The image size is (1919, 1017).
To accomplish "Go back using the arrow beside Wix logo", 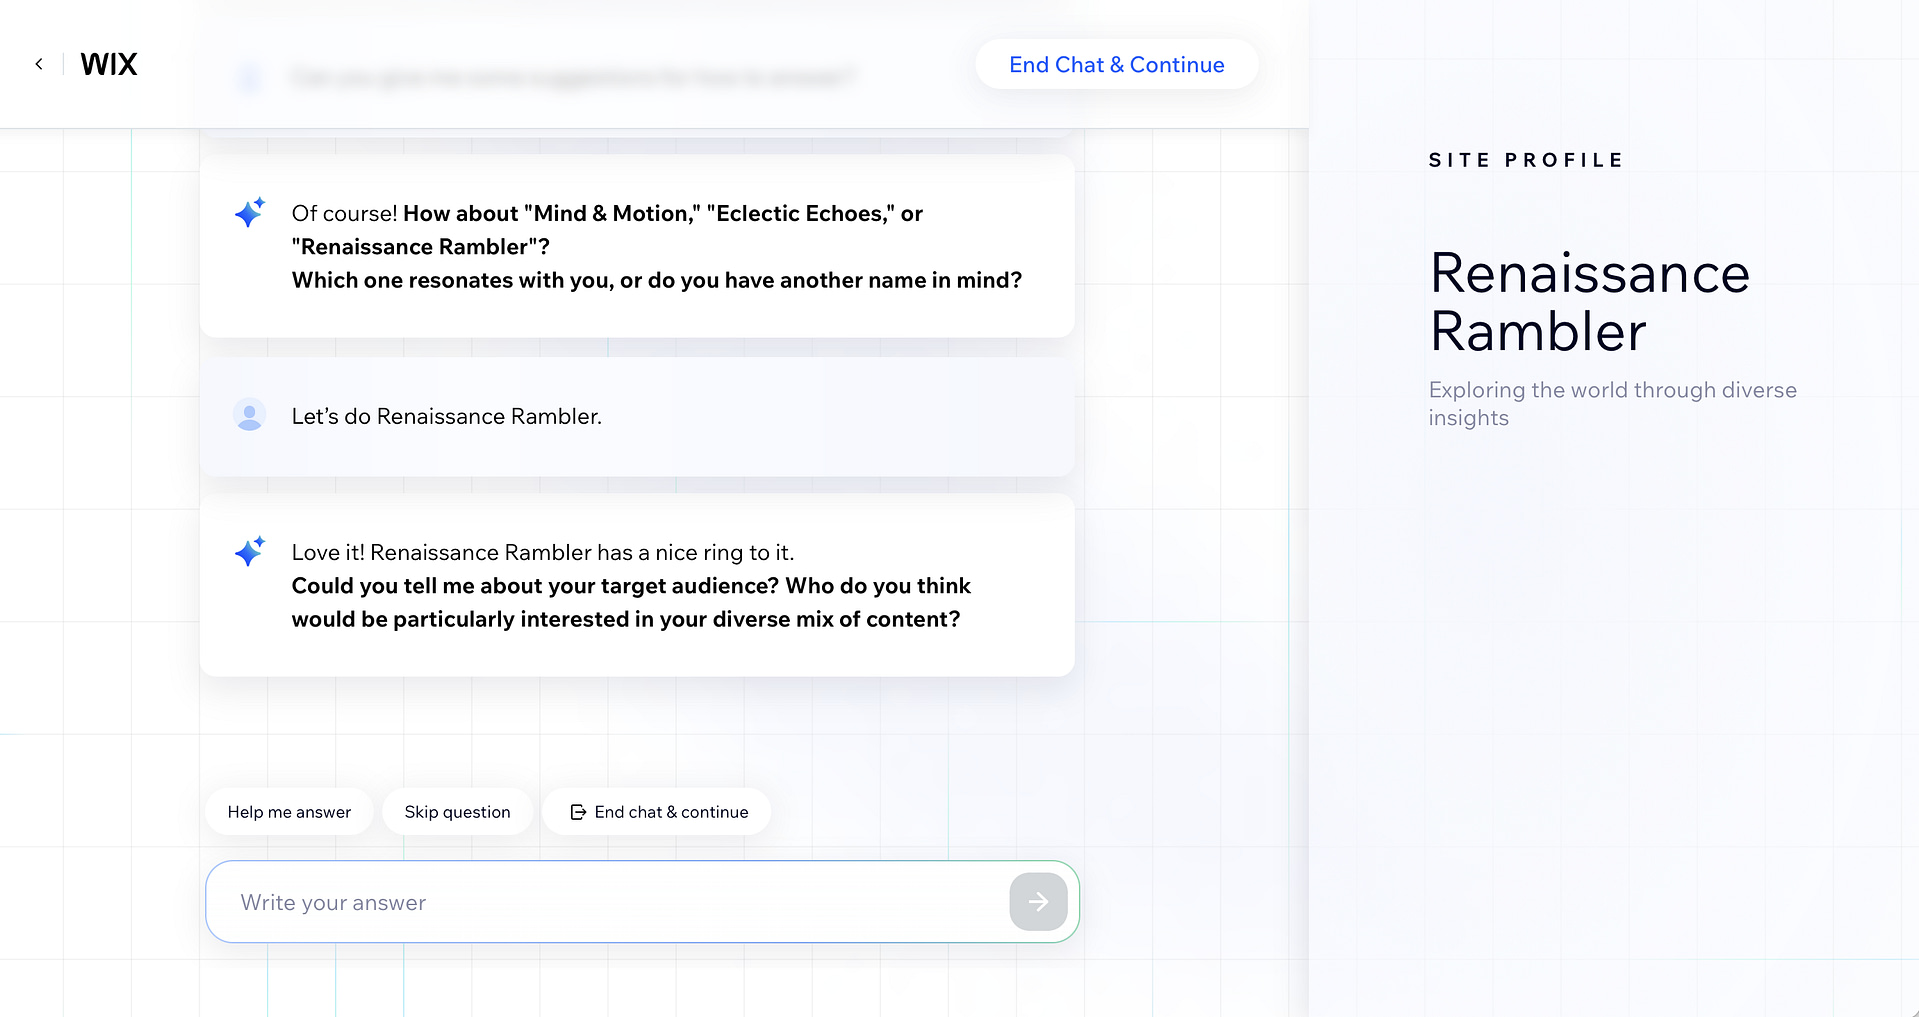I will tap(39, 64).
